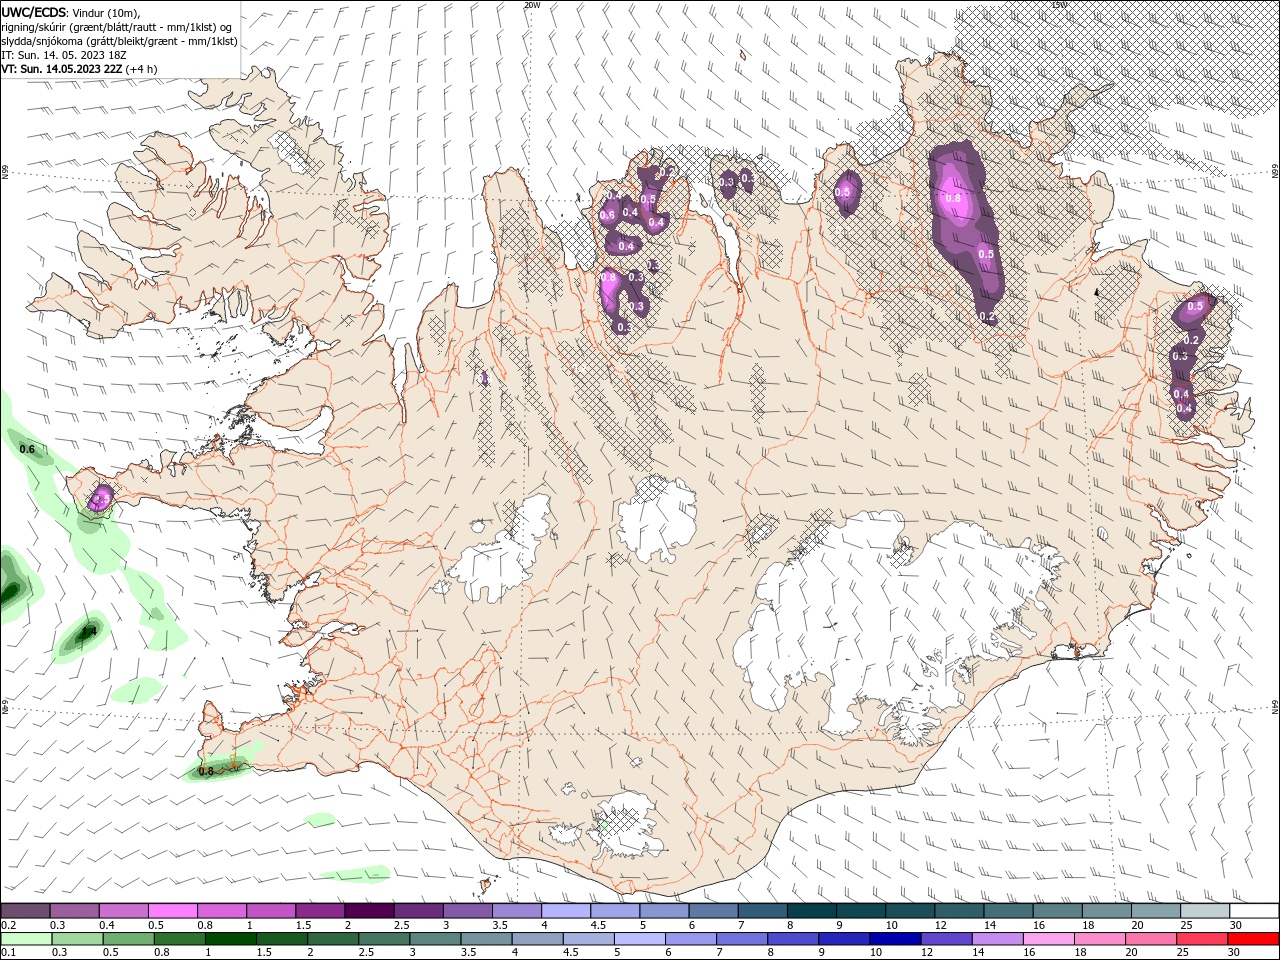
Task: Click the 0.3 value on the east coast snow patch
Action: [x=1179, y=356]
